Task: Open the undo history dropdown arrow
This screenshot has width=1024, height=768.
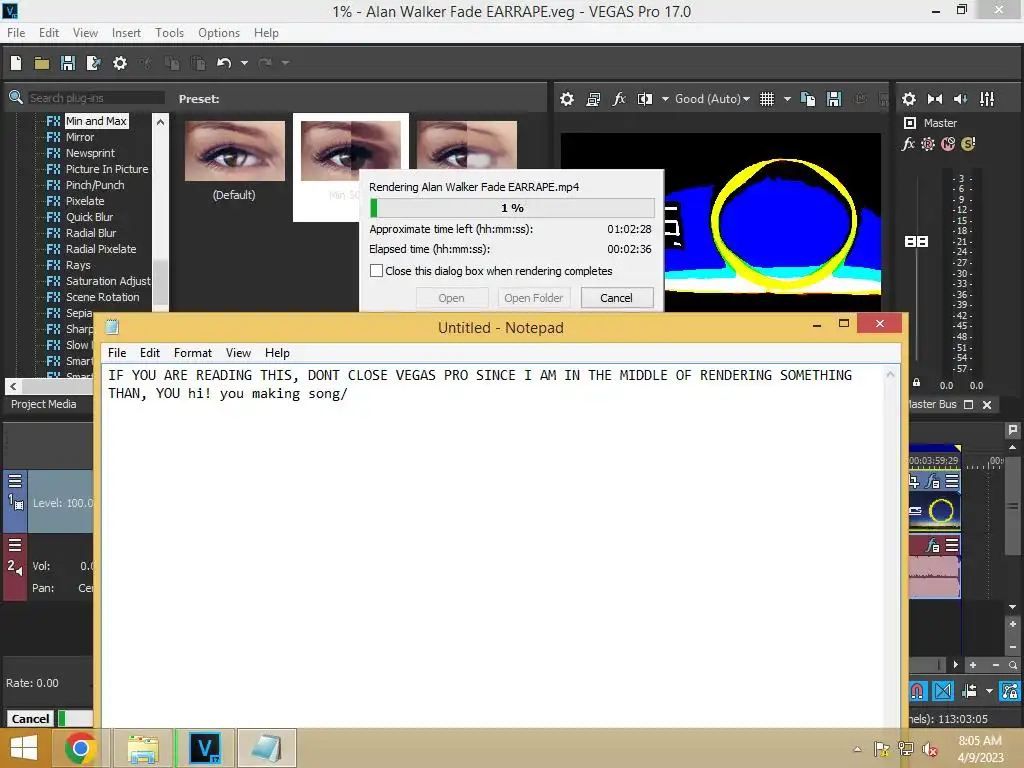Action: click(x=244, y=63)
